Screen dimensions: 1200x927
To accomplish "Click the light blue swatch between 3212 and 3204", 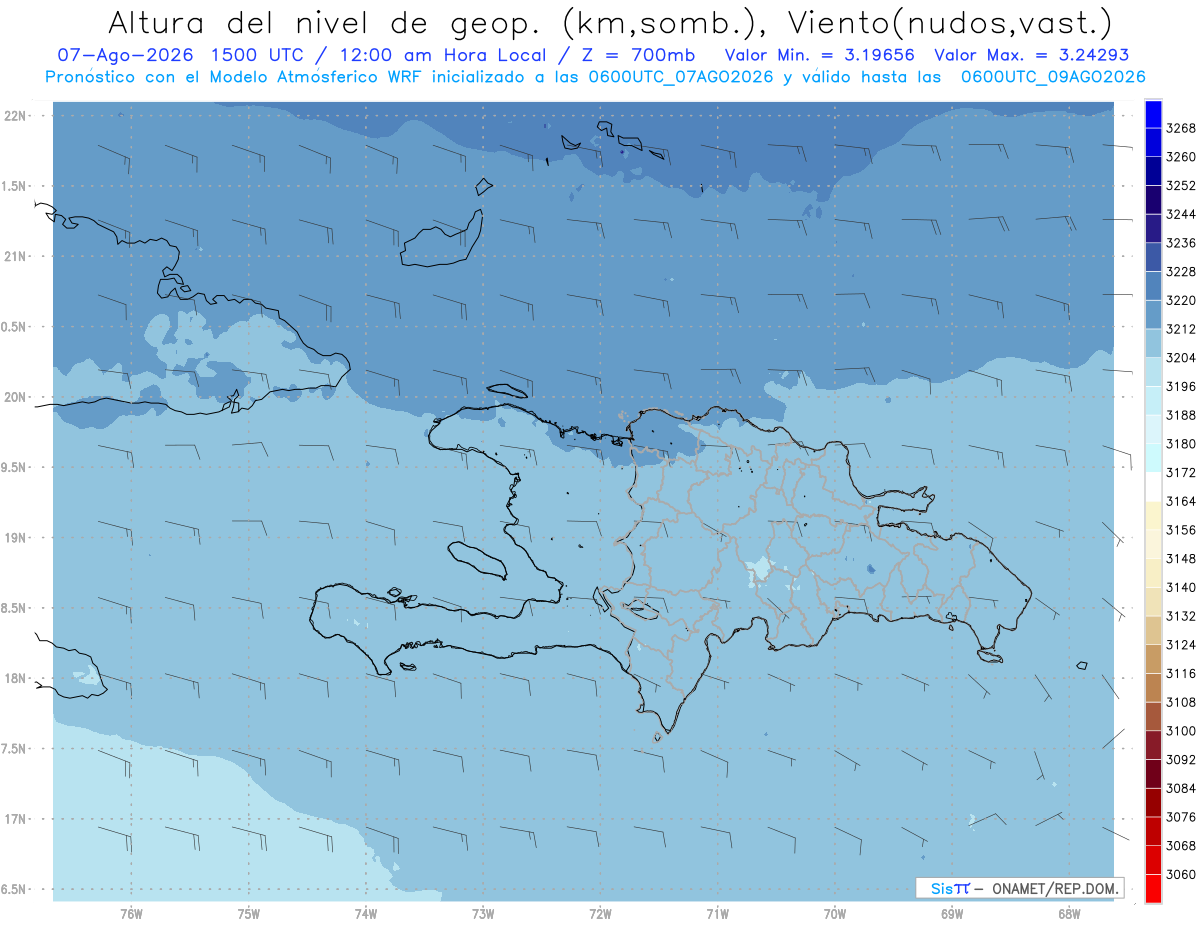I will pos(1153,343).
